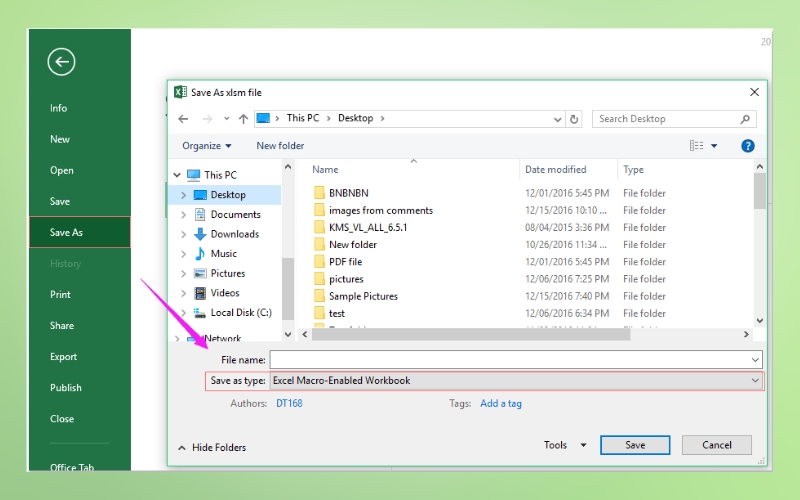
Task: Click the search magnifier icon
Action: [745, 119]
